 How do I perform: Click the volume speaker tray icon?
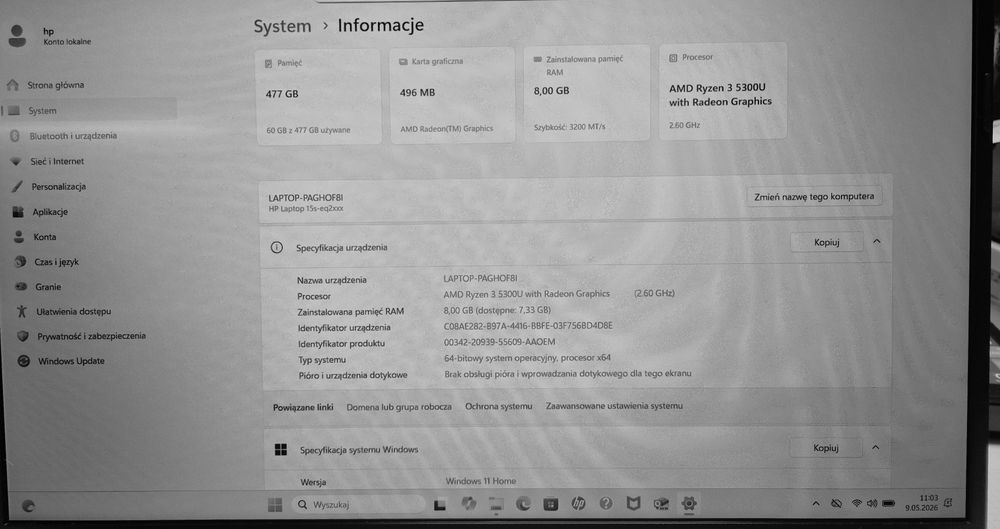(x=872, y=503)
